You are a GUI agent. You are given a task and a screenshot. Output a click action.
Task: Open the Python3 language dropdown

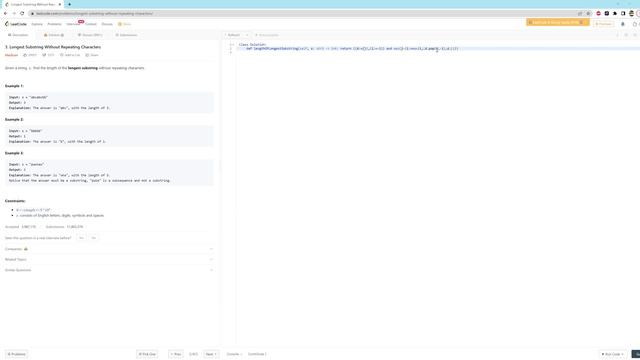click(236, 35)
